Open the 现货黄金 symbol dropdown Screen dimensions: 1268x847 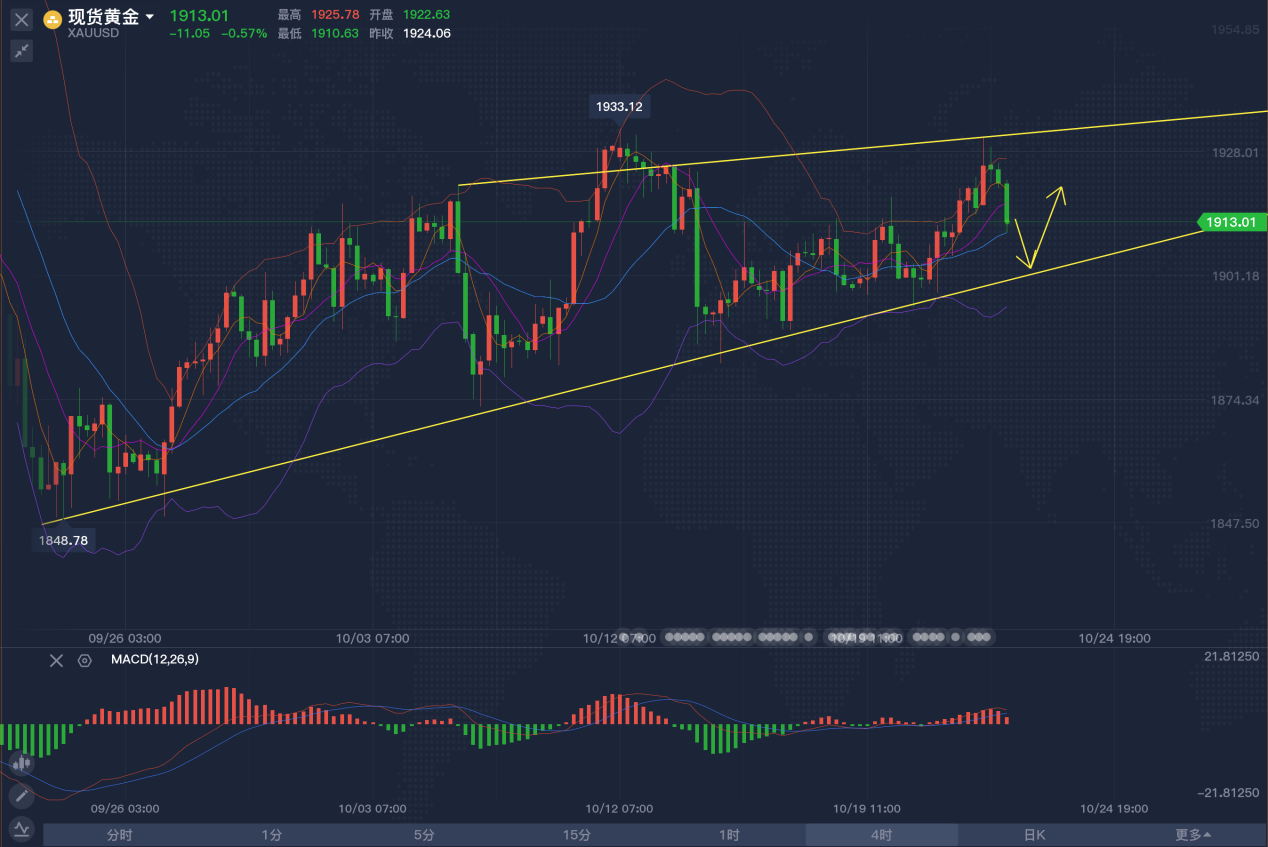coord(150,17)
